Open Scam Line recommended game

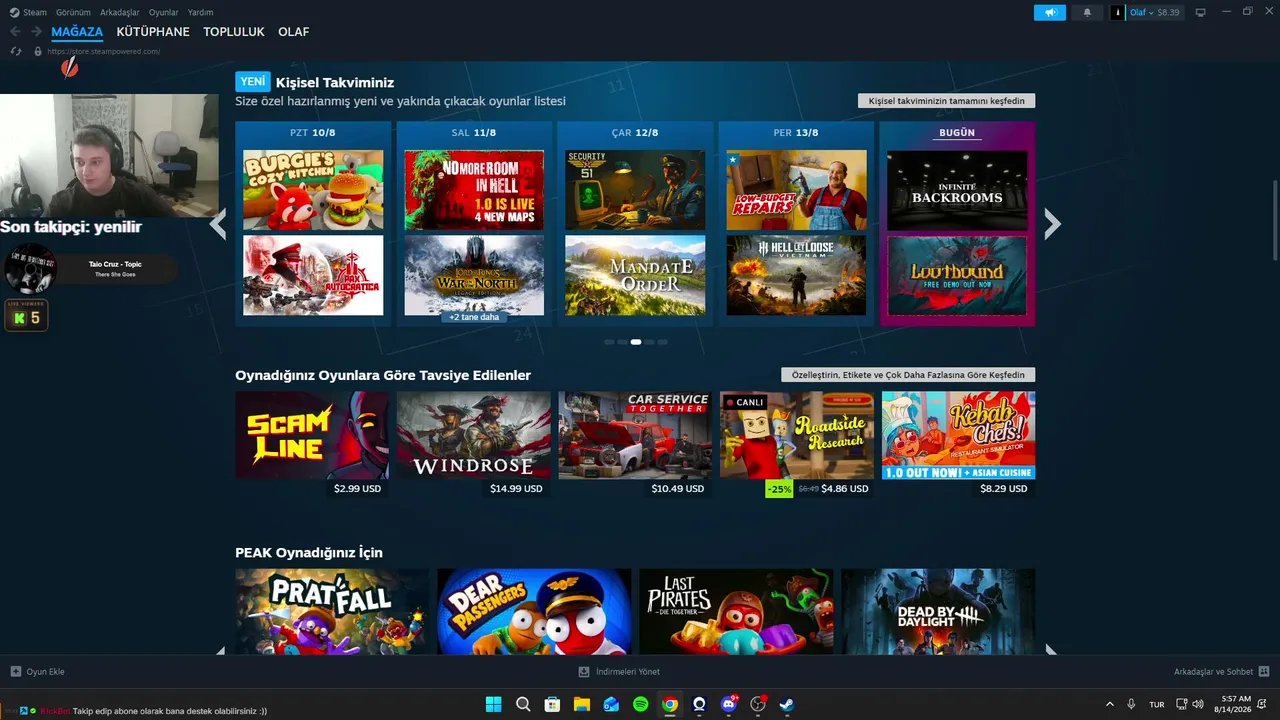[312, 435]
